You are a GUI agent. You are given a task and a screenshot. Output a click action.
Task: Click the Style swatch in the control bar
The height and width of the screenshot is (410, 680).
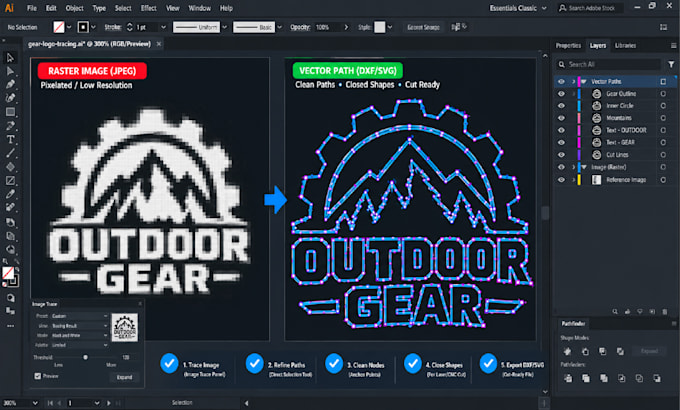coord(380,27)
